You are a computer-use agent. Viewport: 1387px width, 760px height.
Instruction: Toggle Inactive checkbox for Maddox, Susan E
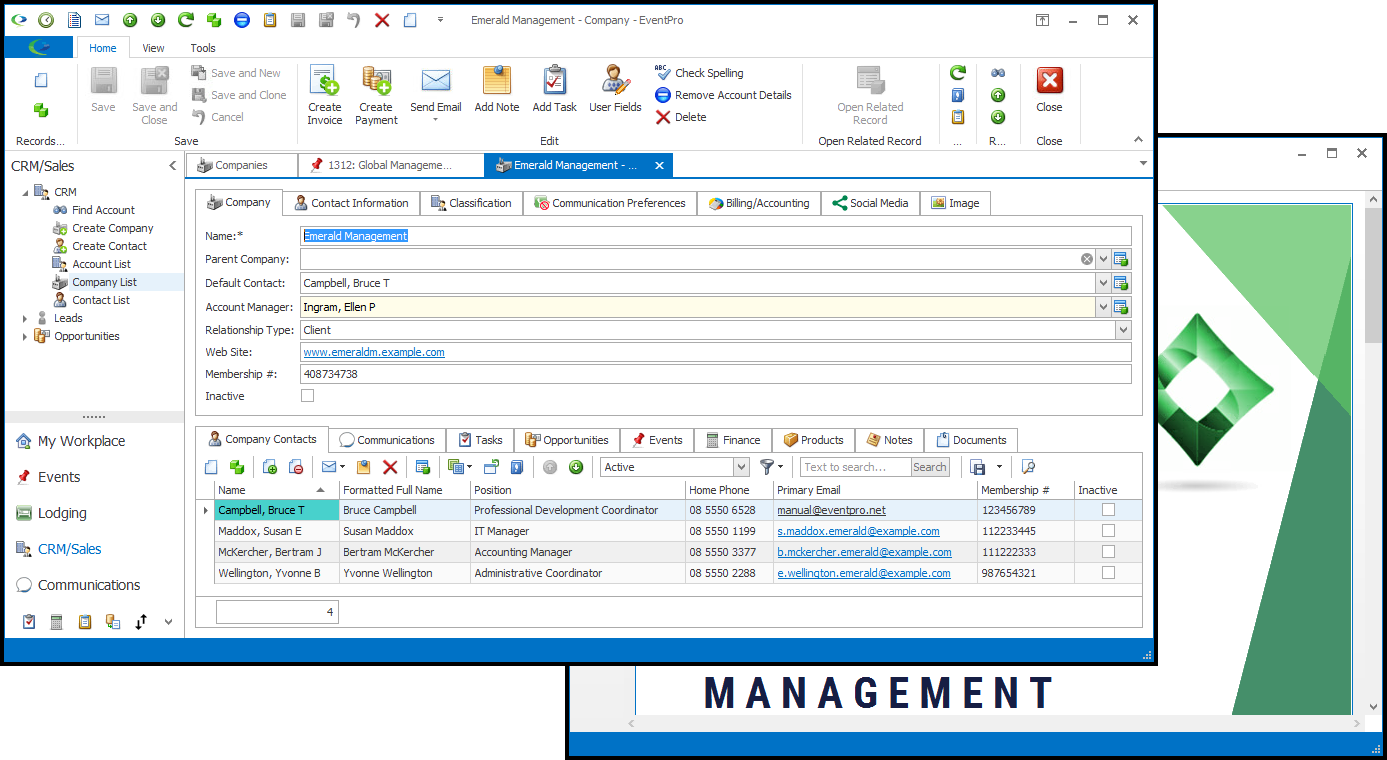(1108, 531)
